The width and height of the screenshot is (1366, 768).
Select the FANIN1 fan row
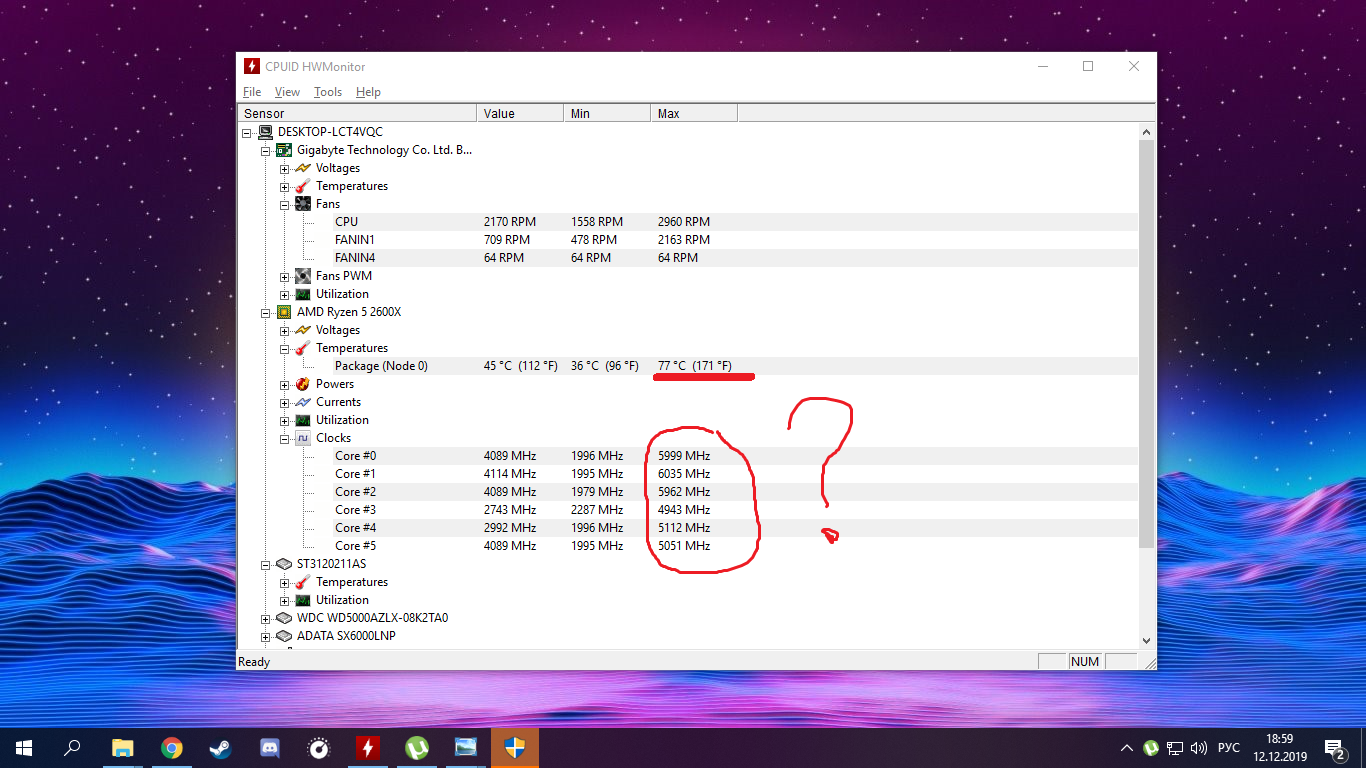coord(735,240)
